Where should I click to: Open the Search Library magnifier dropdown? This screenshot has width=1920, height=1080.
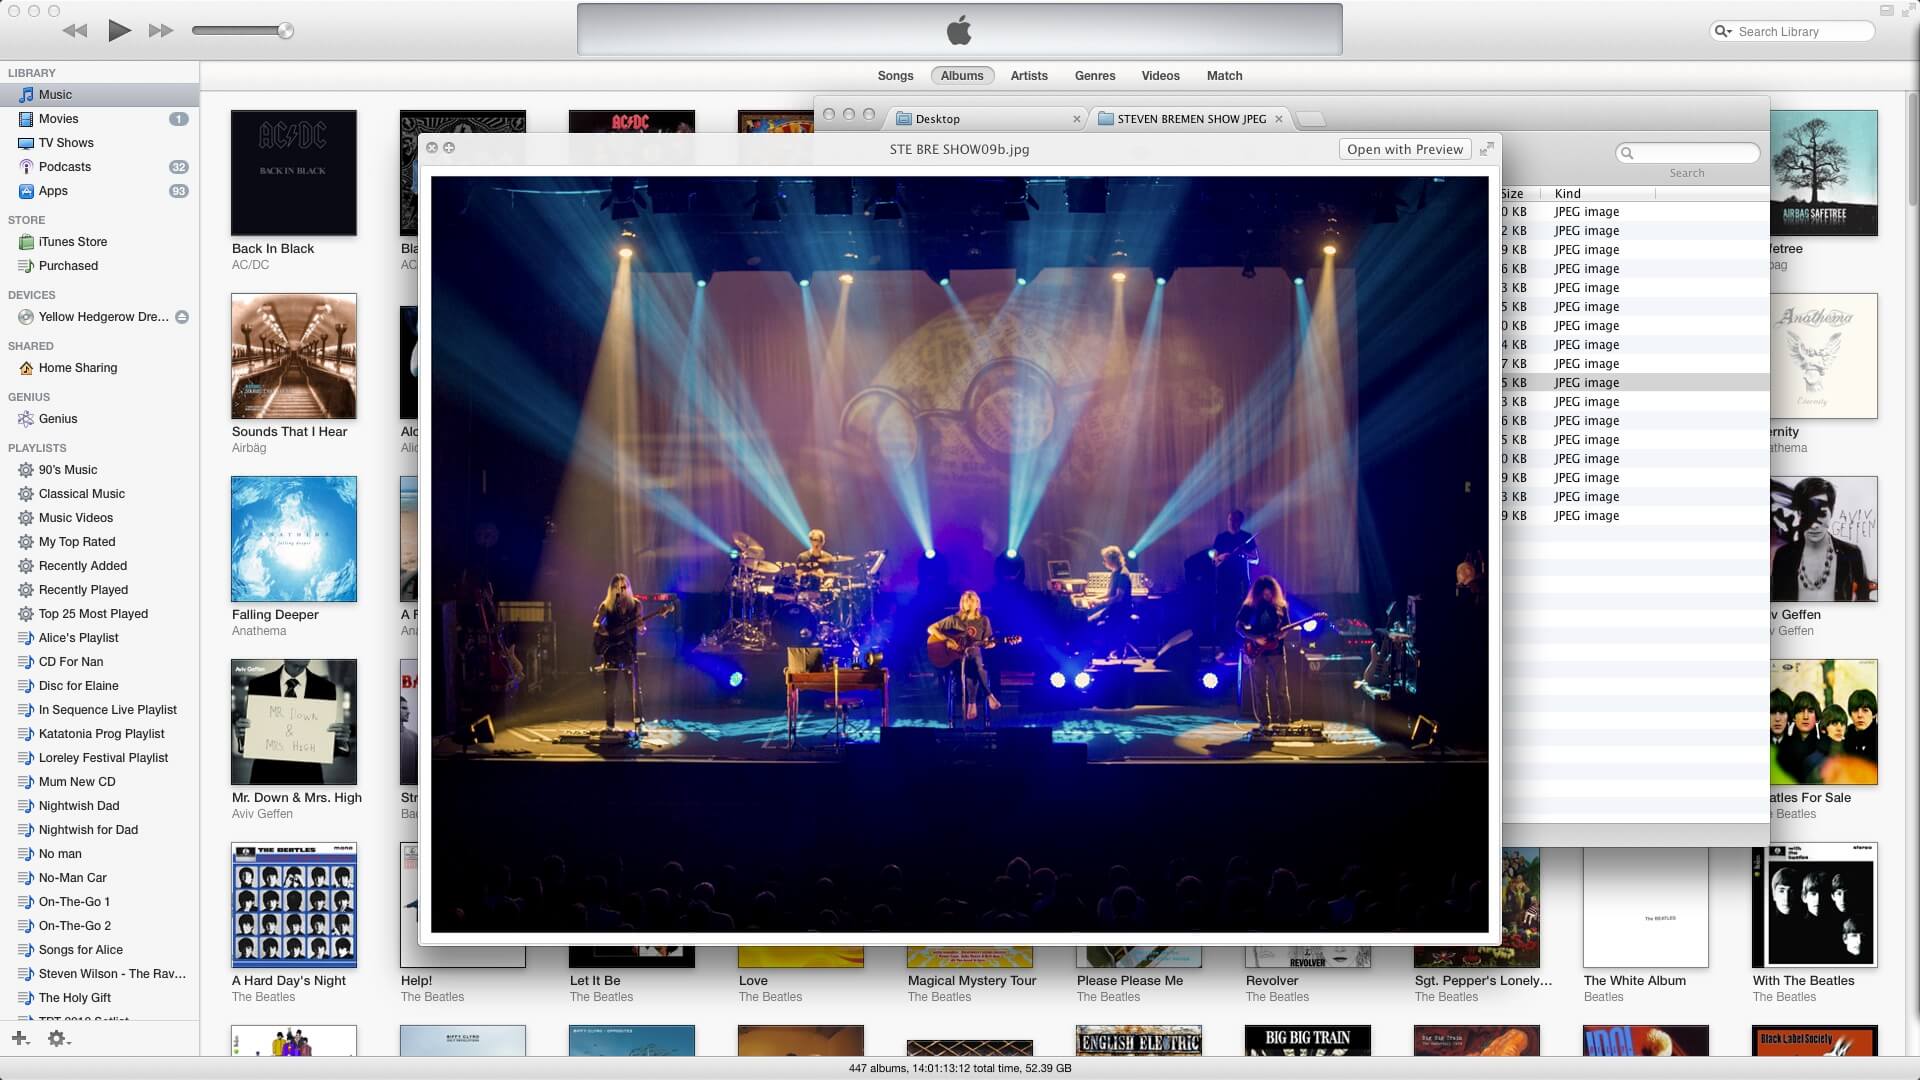(x=1724, y=32)
